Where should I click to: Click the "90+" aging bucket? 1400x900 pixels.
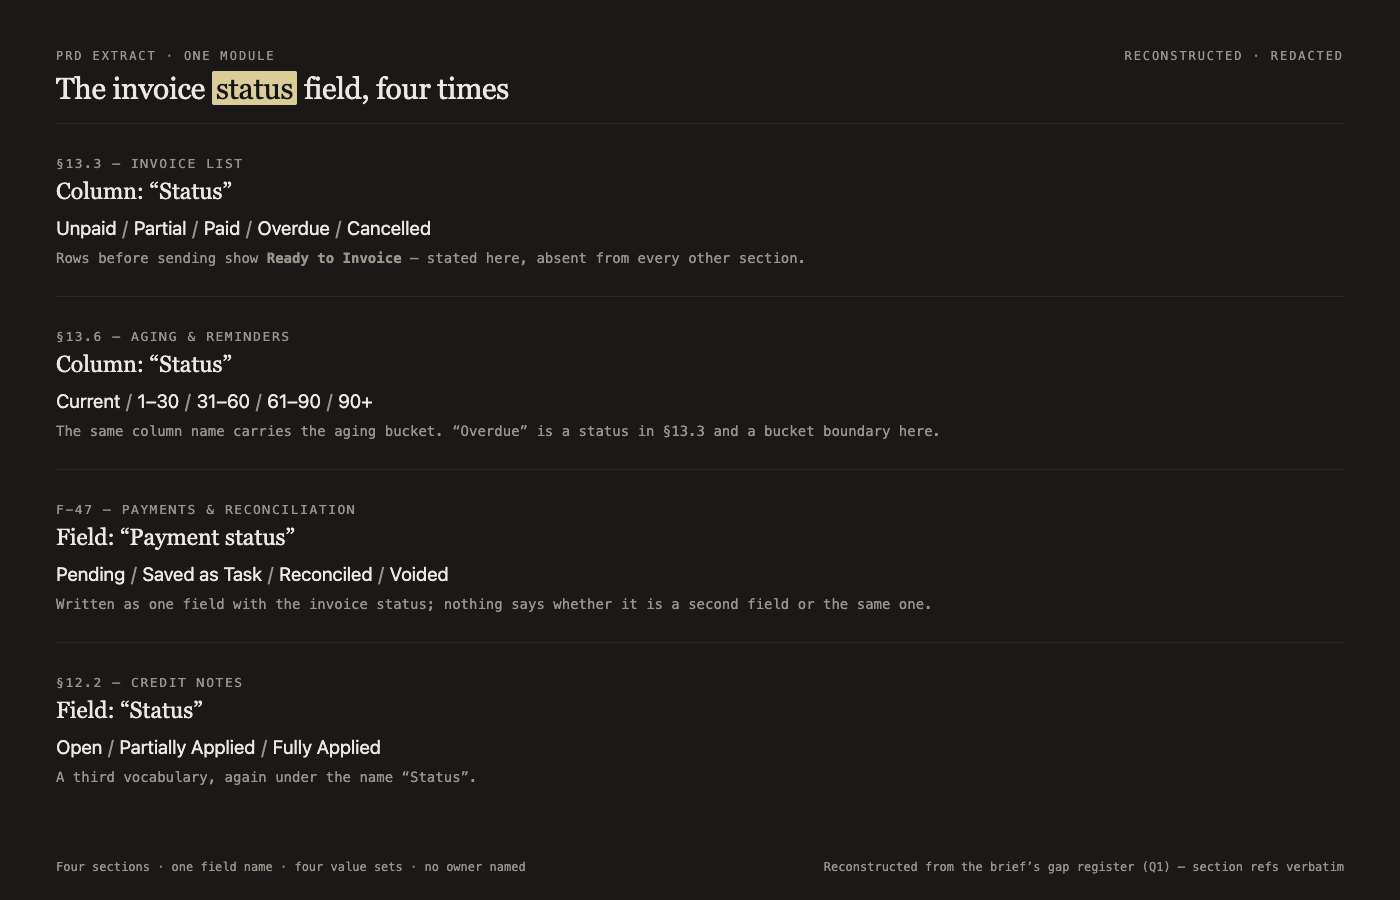tap(355, 402)
